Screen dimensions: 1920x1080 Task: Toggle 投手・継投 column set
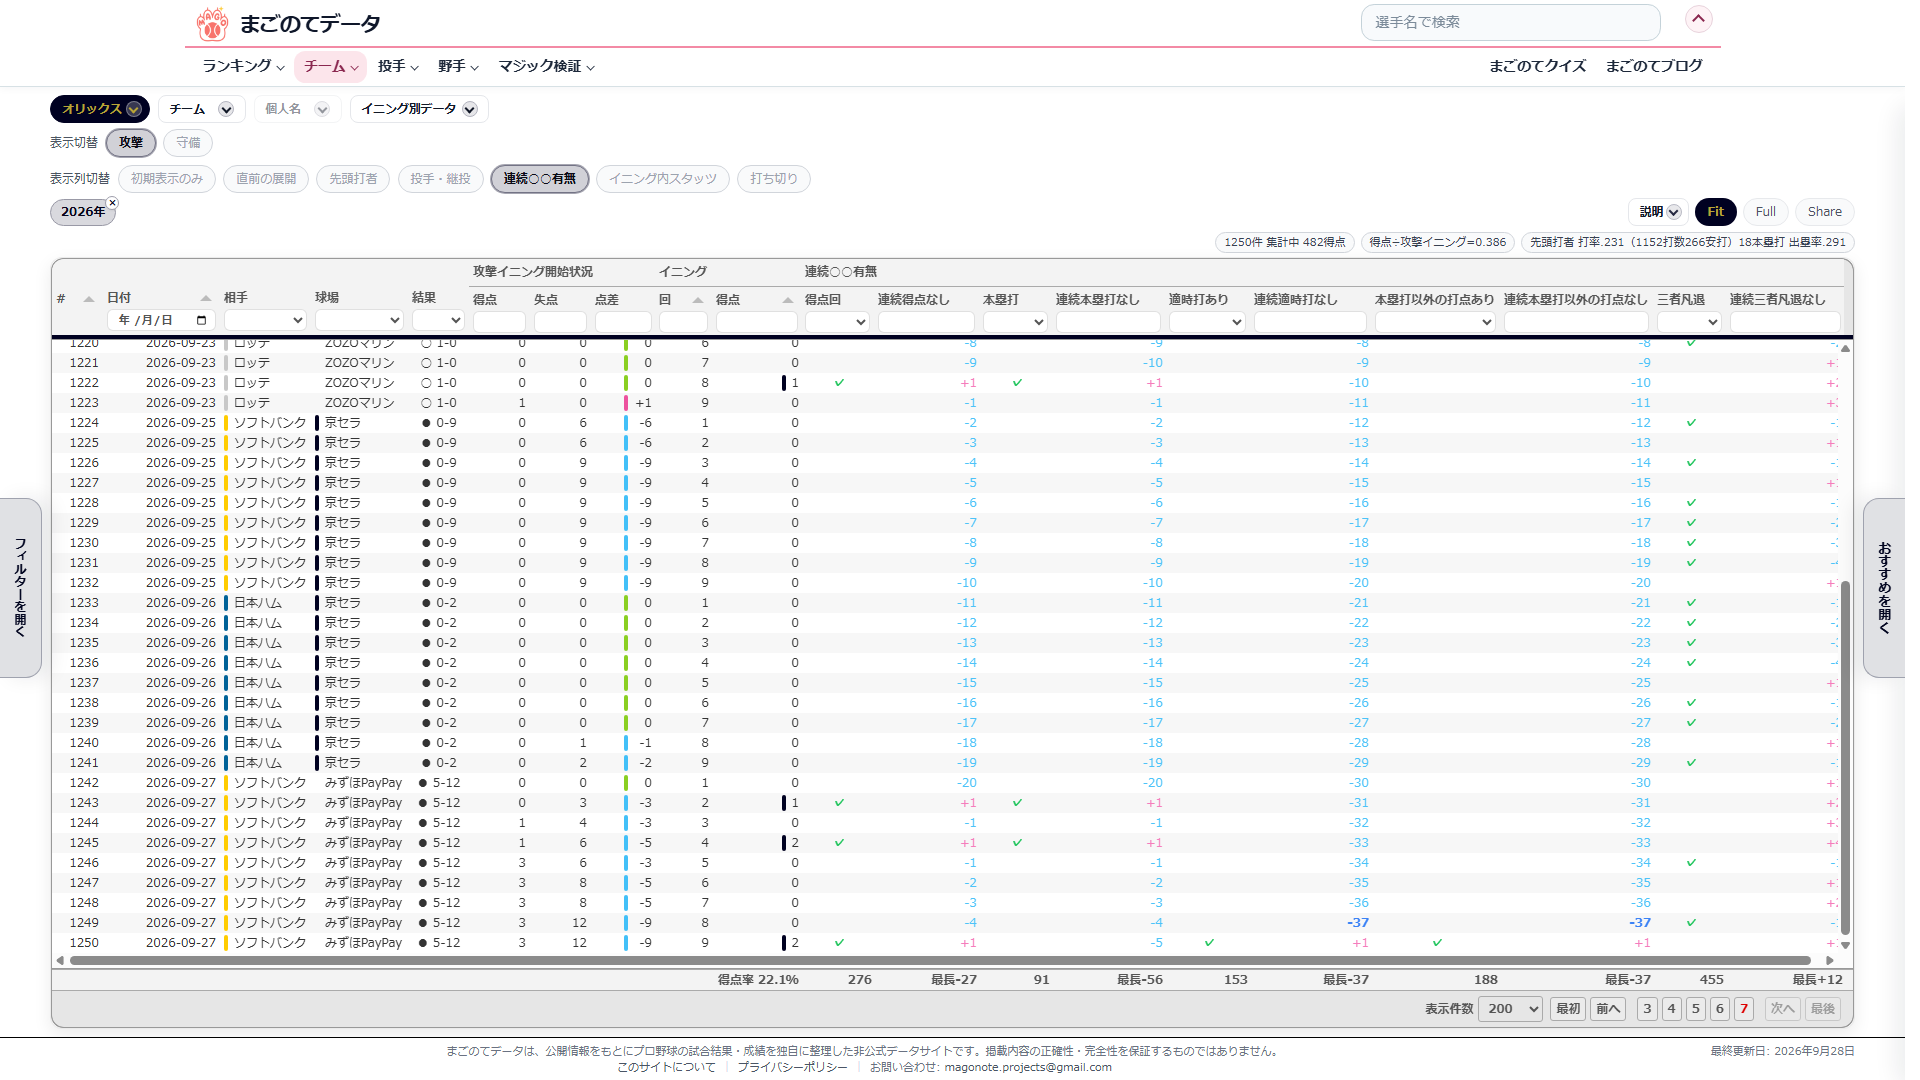440,179
